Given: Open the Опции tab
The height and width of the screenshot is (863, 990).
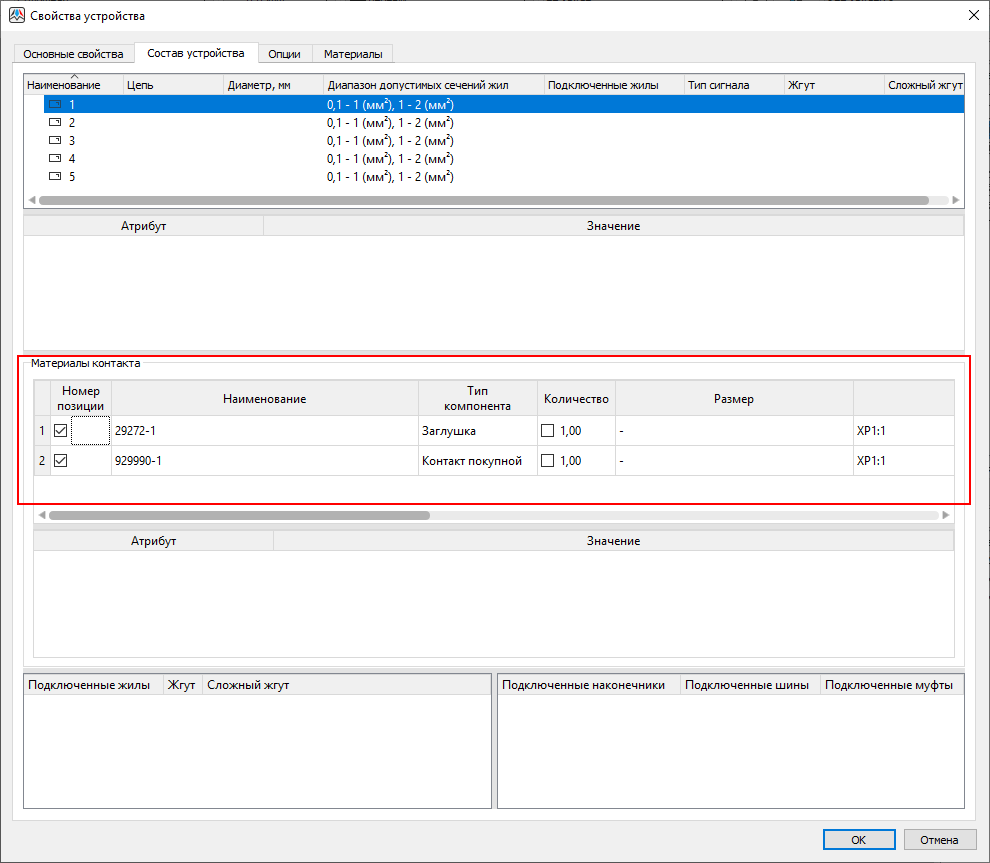Looking at the screenshot, I should coord(284,53).
